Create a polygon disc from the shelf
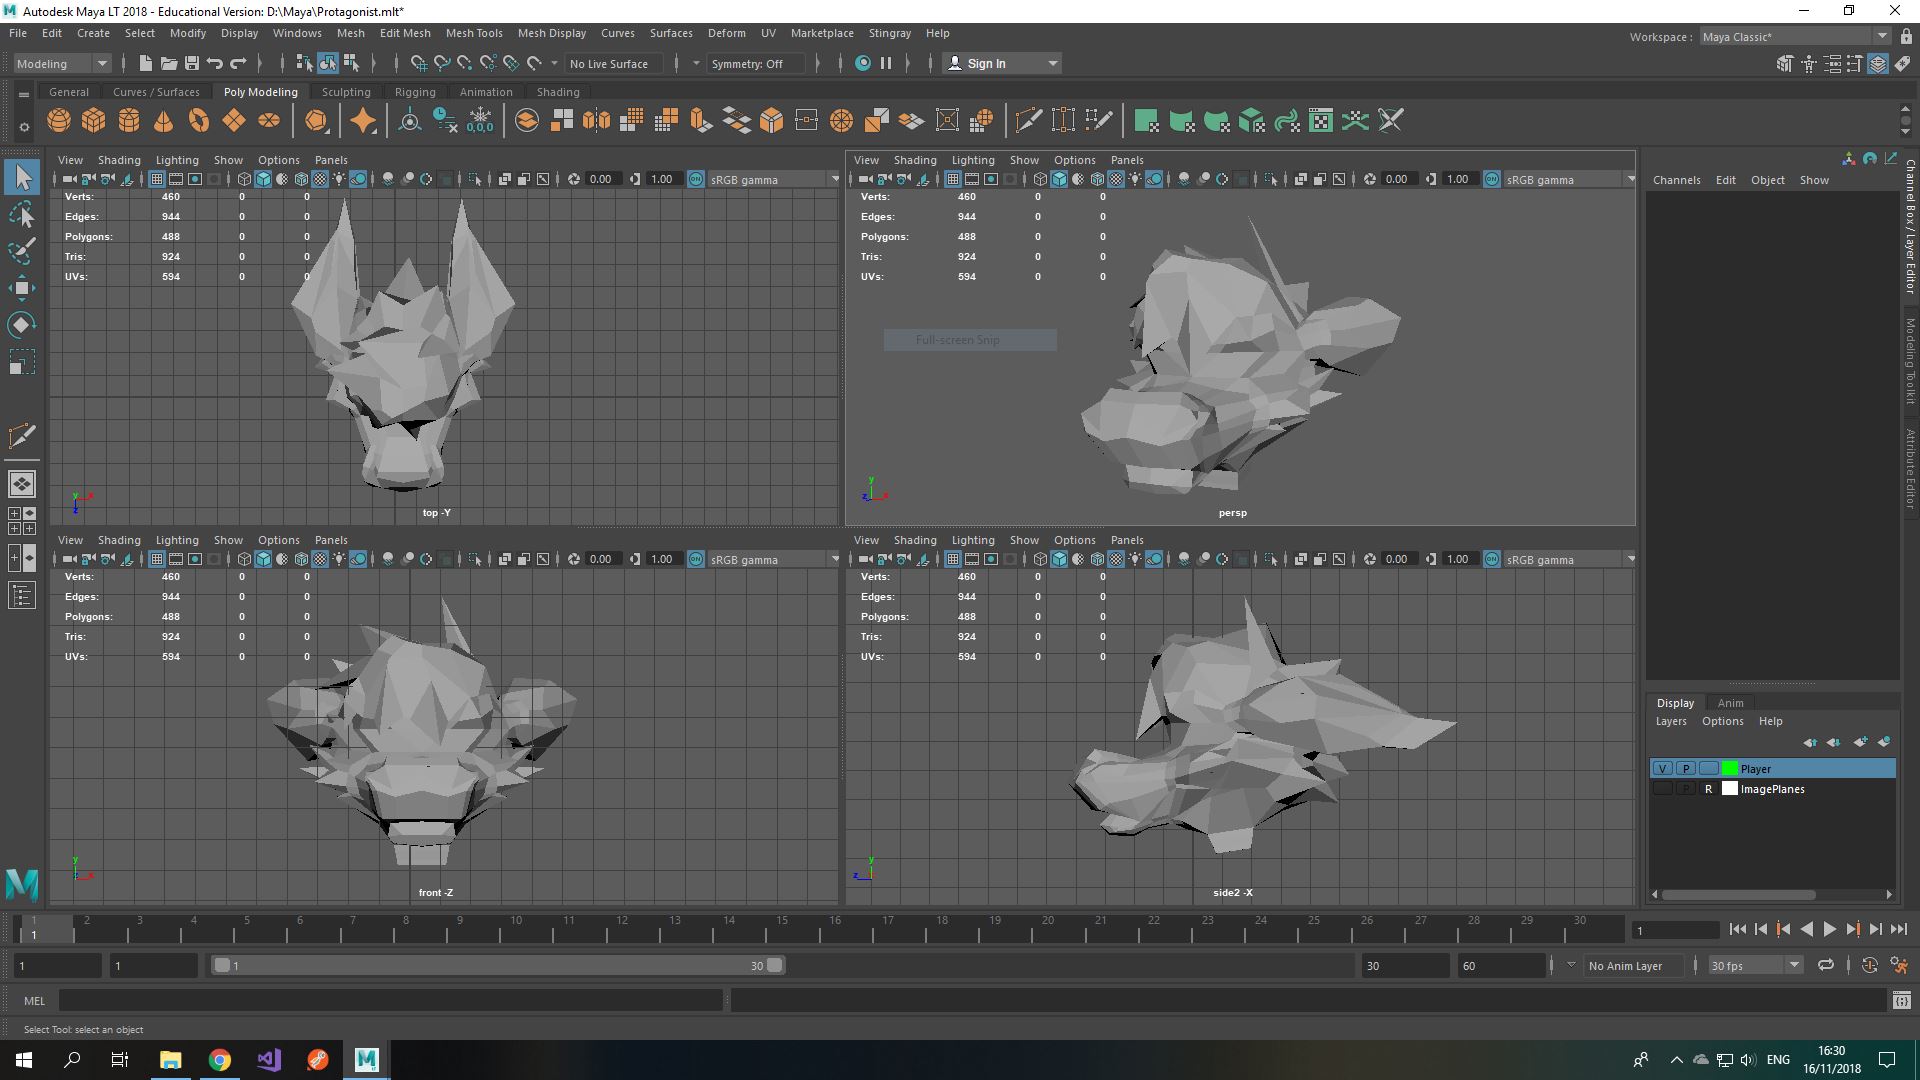Screen dimensions: 1920x1080 [x=269, y=121]
